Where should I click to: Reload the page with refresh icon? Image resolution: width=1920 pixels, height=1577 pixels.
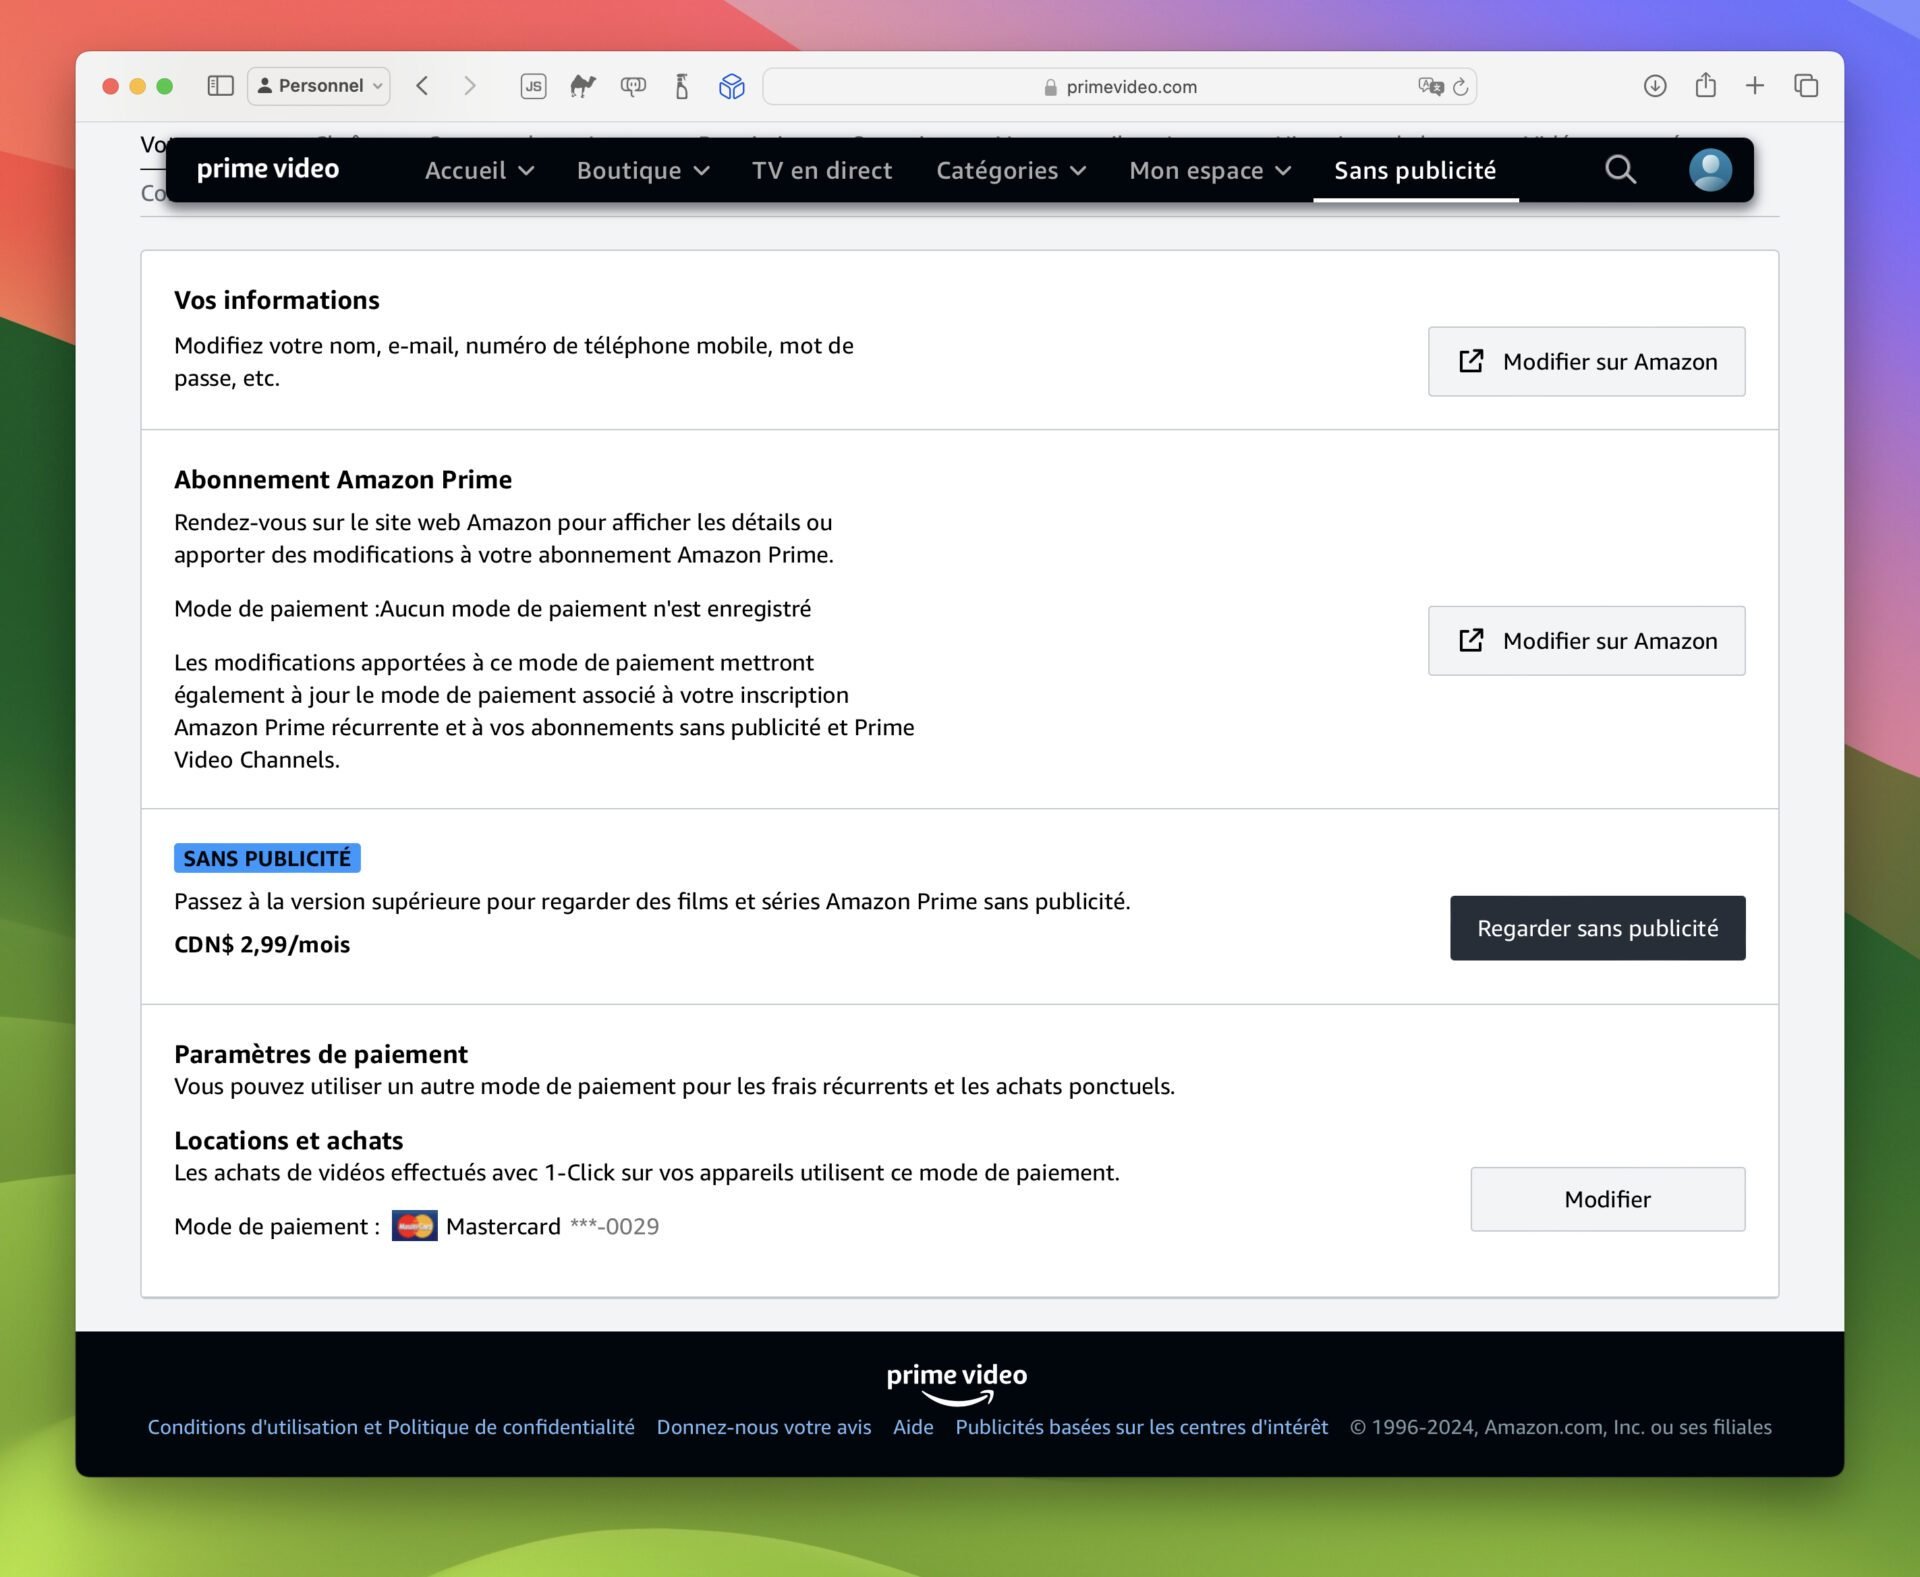1461,87
